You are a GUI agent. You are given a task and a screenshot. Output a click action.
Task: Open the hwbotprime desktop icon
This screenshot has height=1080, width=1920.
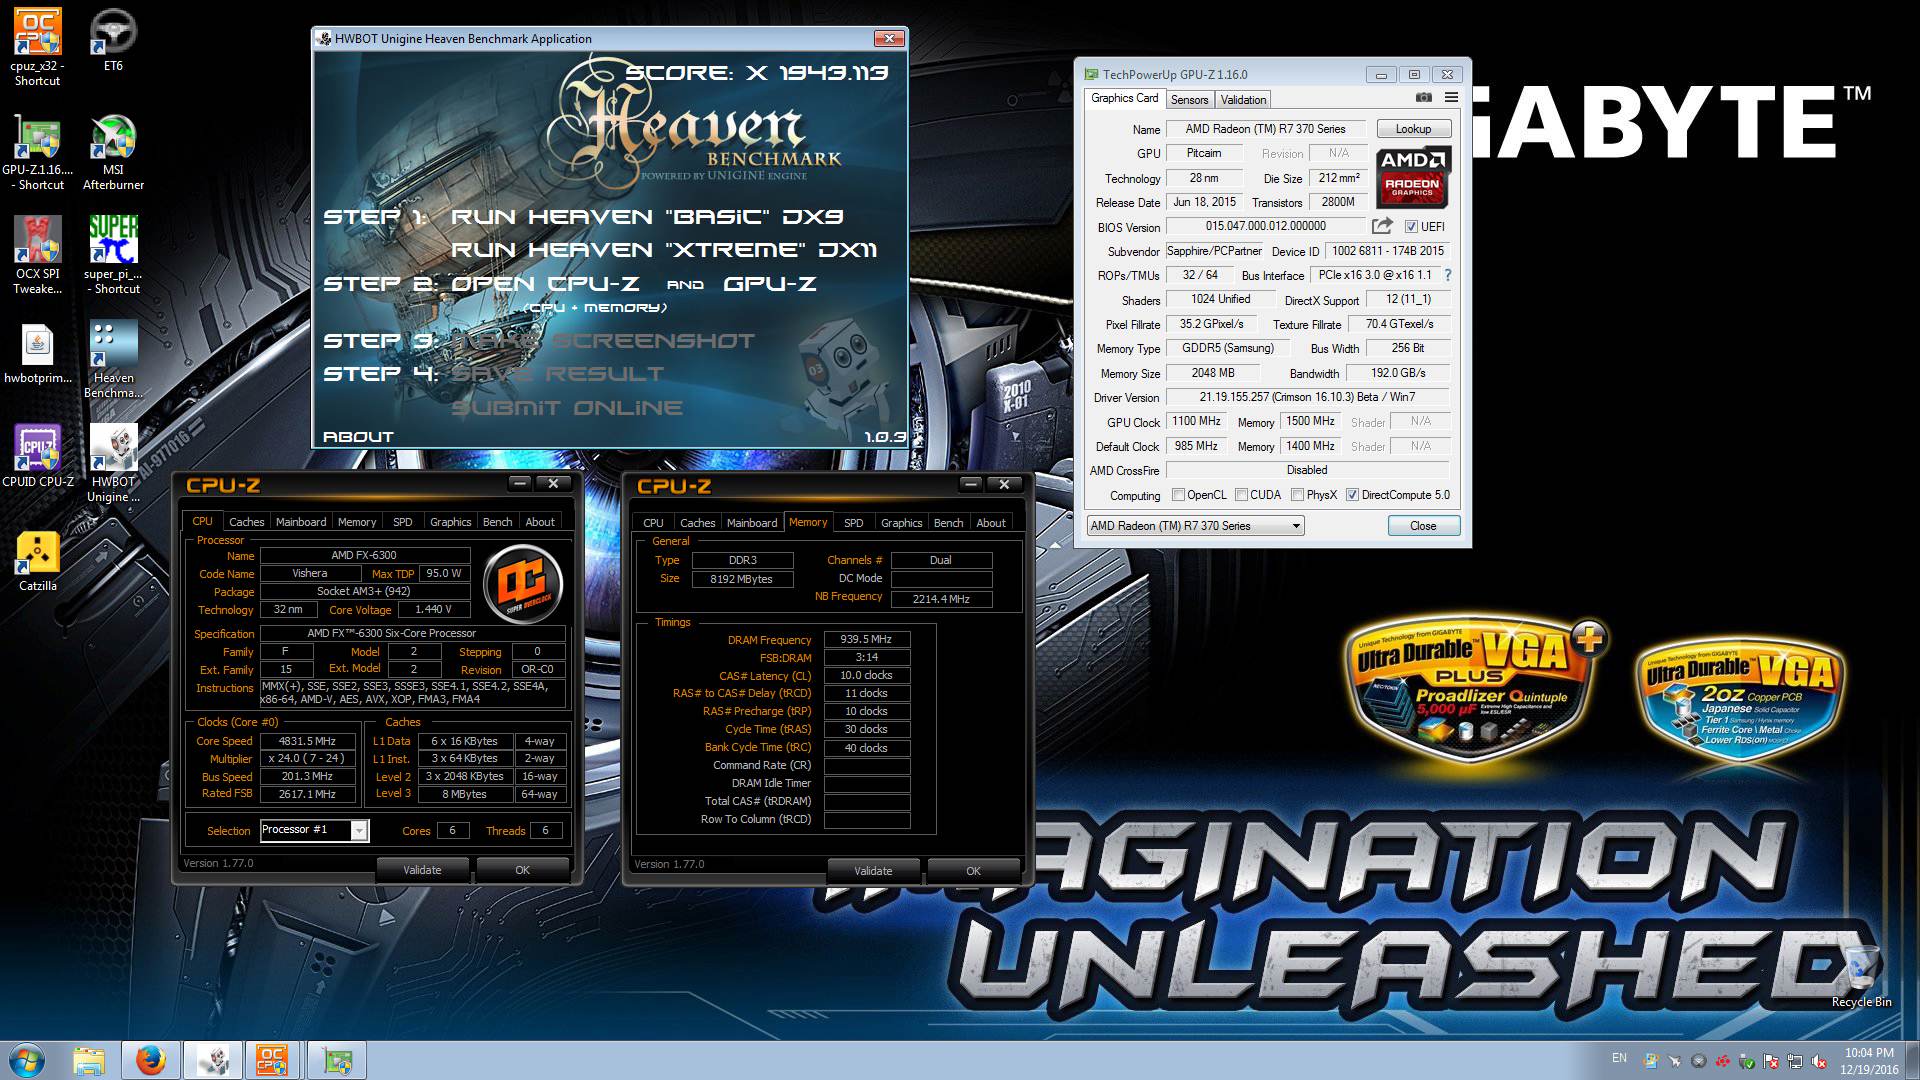point(38,353)
